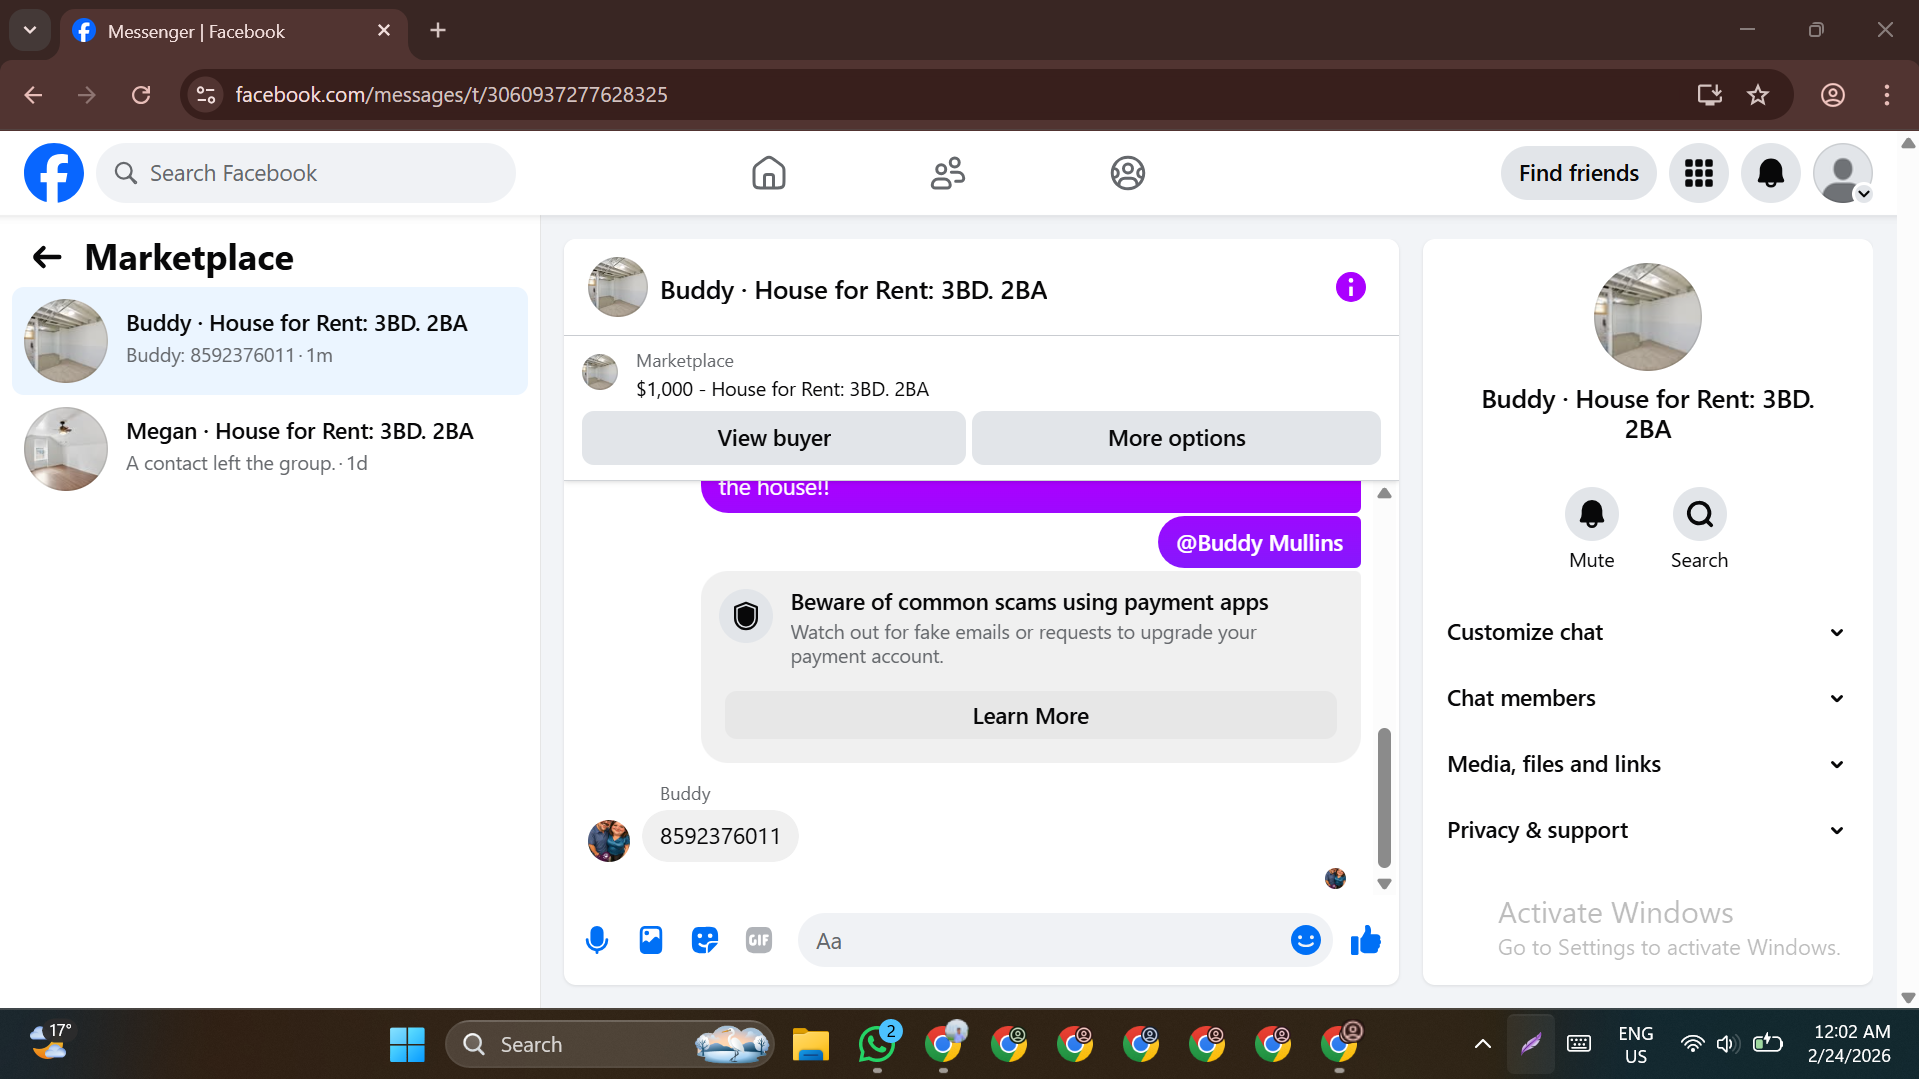This screenshot has width=1919, height=1079.
Task: Open the Windows Start menu
Action: (407, 1044)
